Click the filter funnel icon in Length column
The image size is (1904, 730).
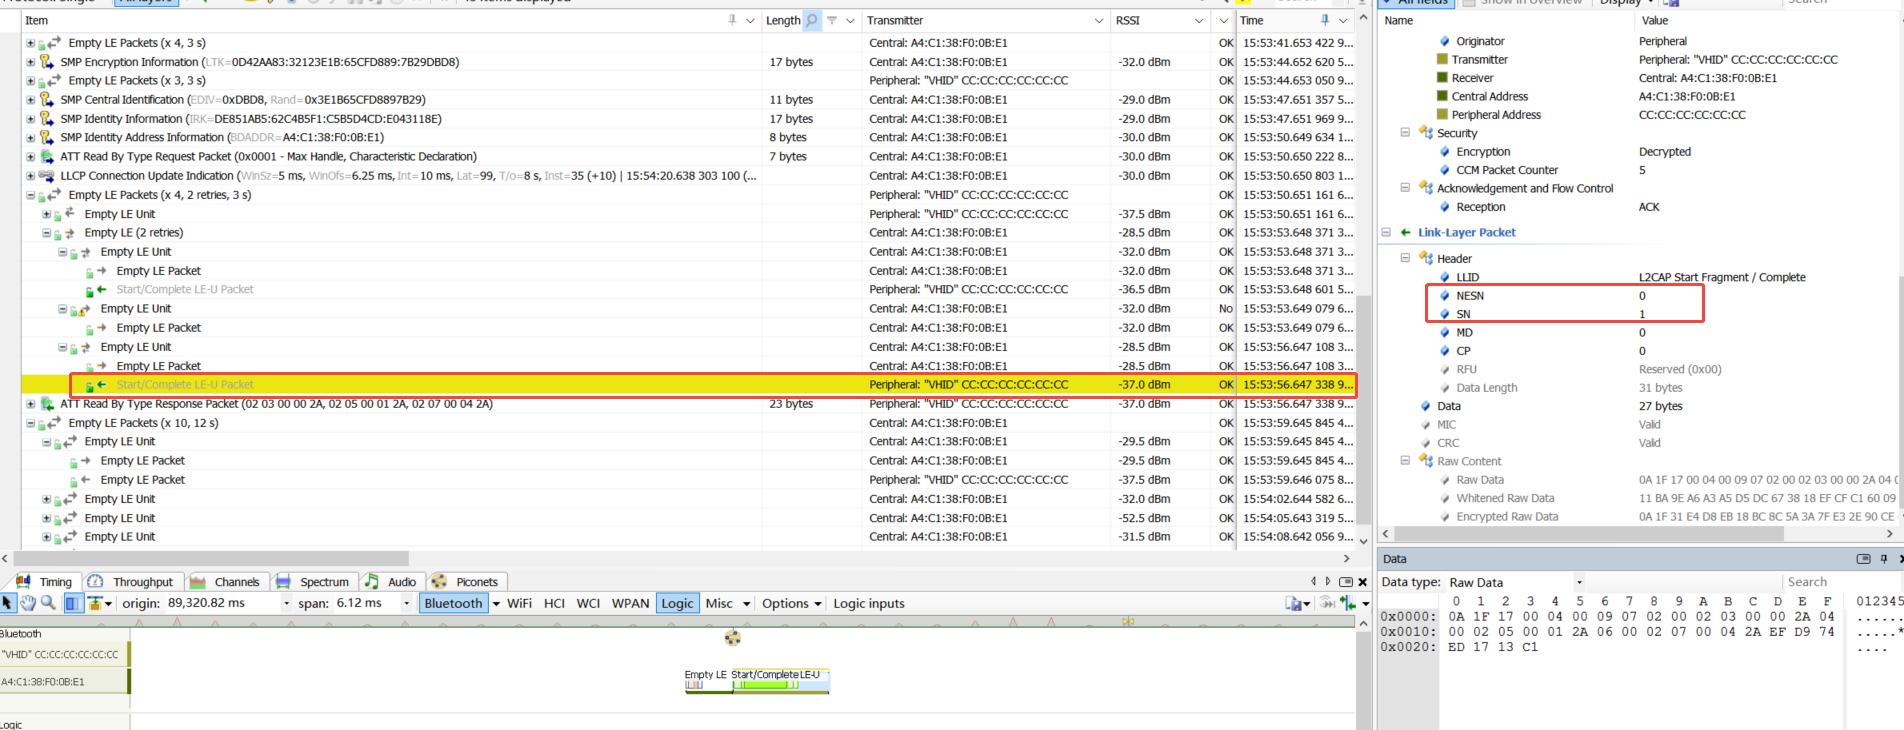tap(832, 20)
